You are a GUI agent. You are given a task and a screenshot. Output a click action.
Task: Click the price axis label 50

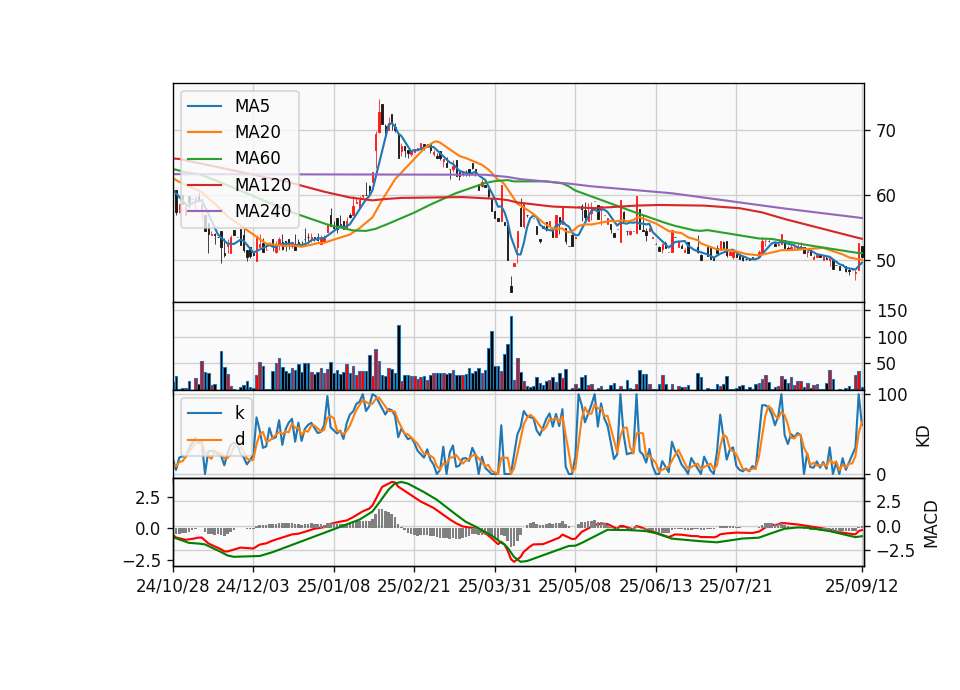[x=886, y=261]
